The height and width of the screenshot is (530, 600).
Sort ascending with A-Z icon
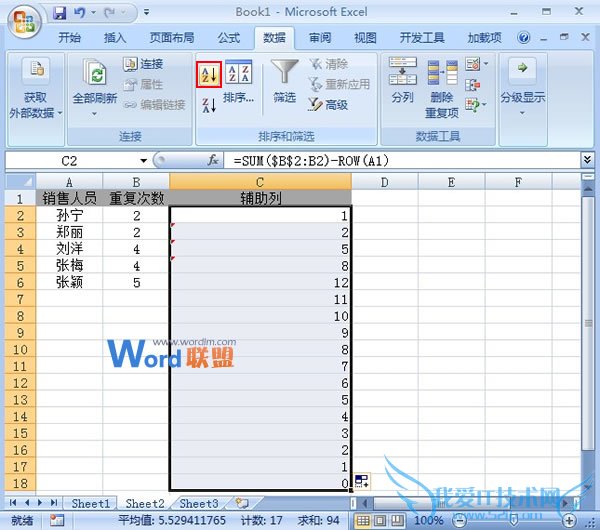click(x=209, y=74)
